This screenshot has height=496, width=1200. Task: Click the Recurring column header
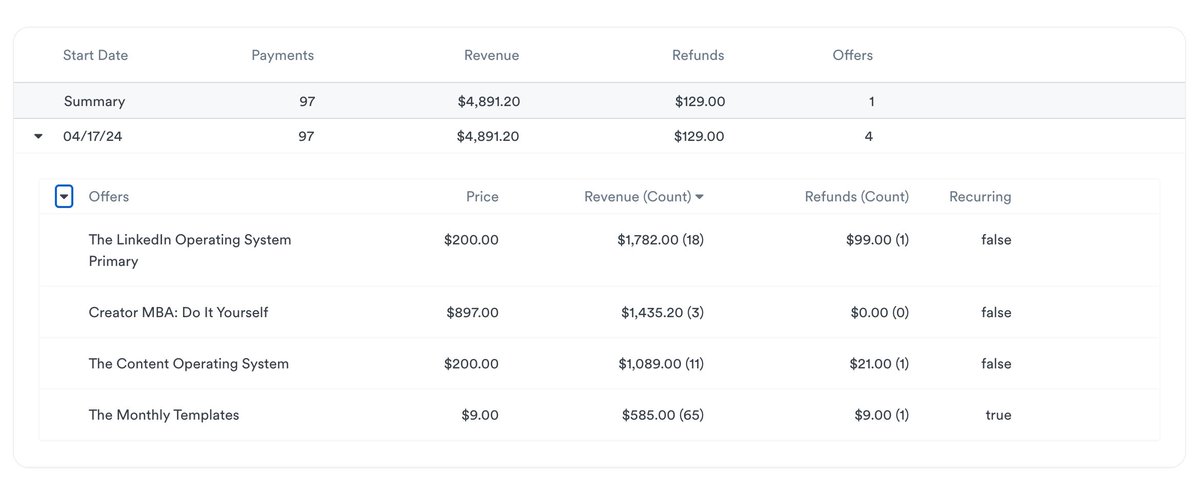(x=980, y=197)
